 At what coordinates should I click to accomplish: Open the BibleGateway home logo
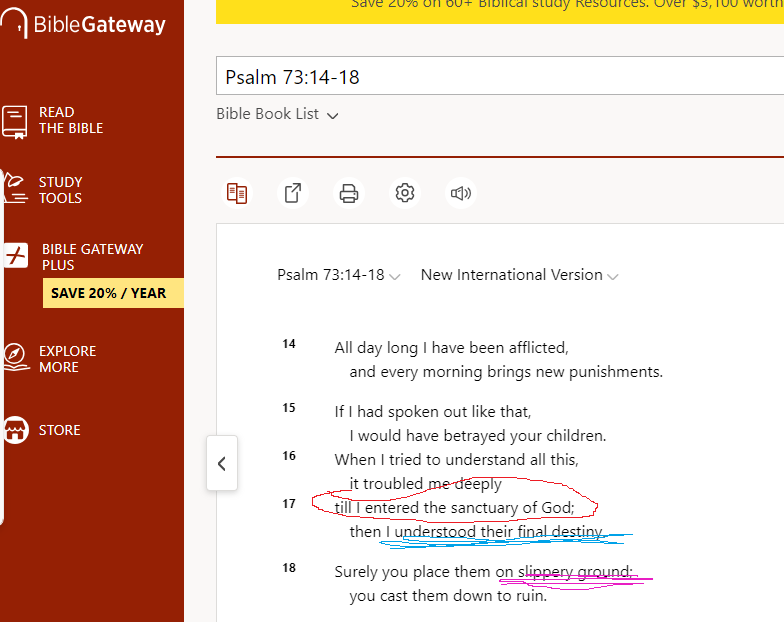pyautogui.click(x=82, y=24)
